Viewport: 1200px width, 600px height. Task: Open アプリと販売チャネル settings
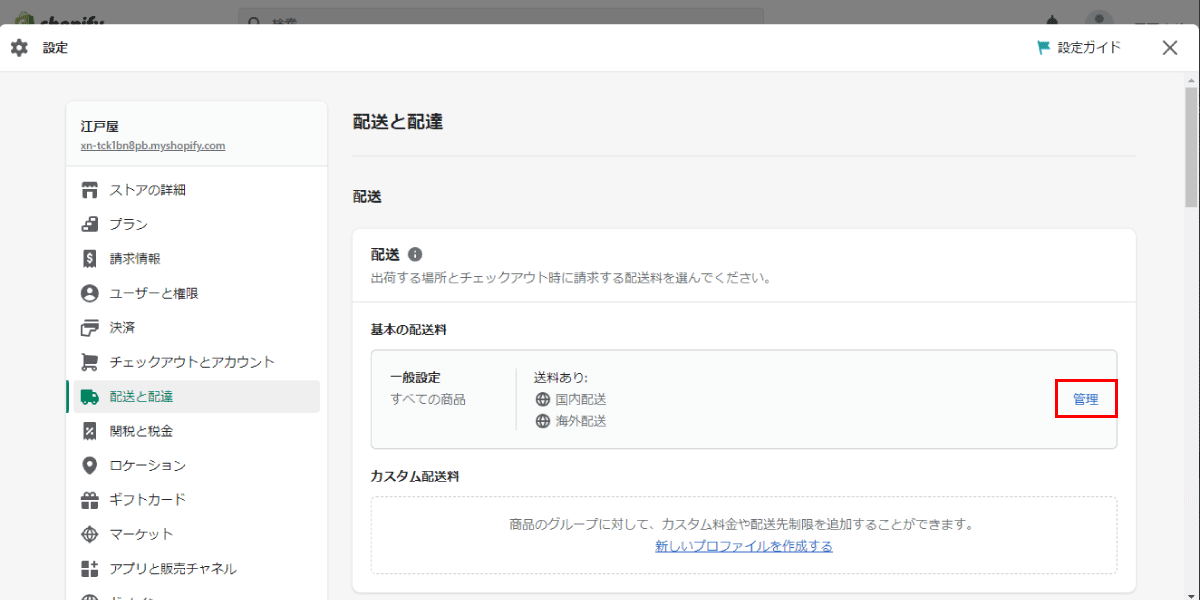(x=197, y=568)
